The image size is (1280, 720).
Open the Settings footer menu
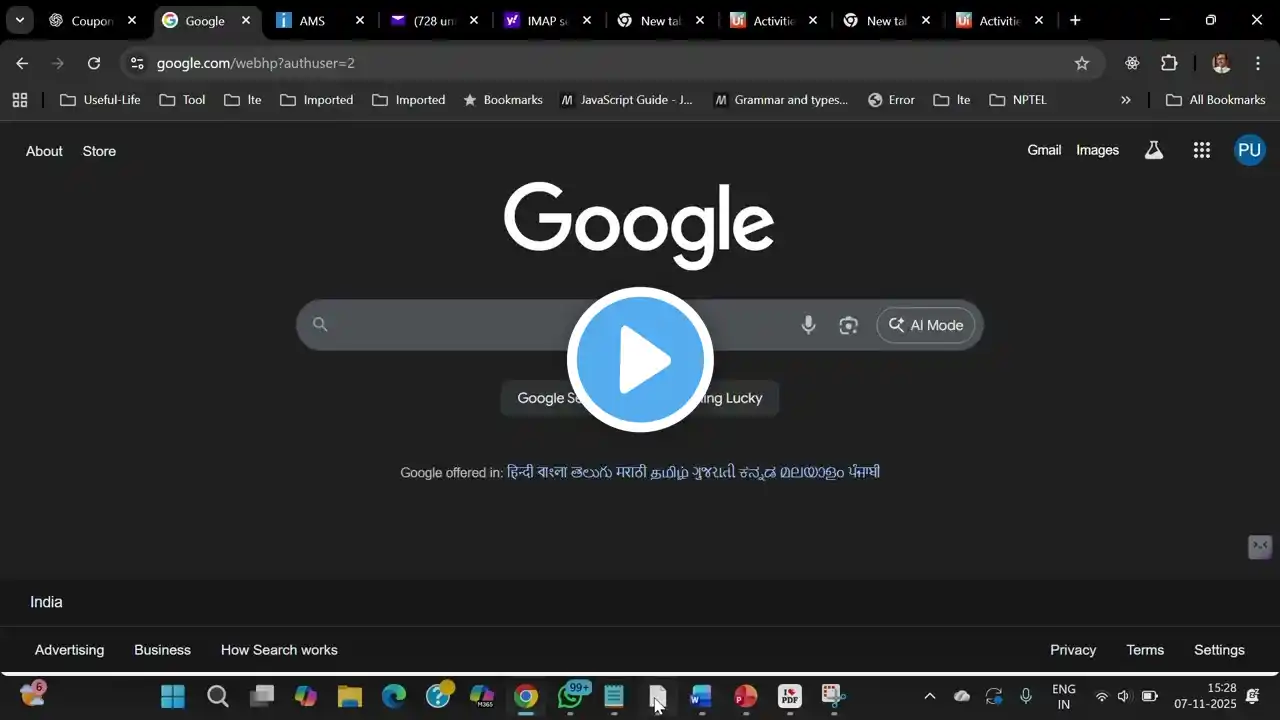coord(1219,650)
